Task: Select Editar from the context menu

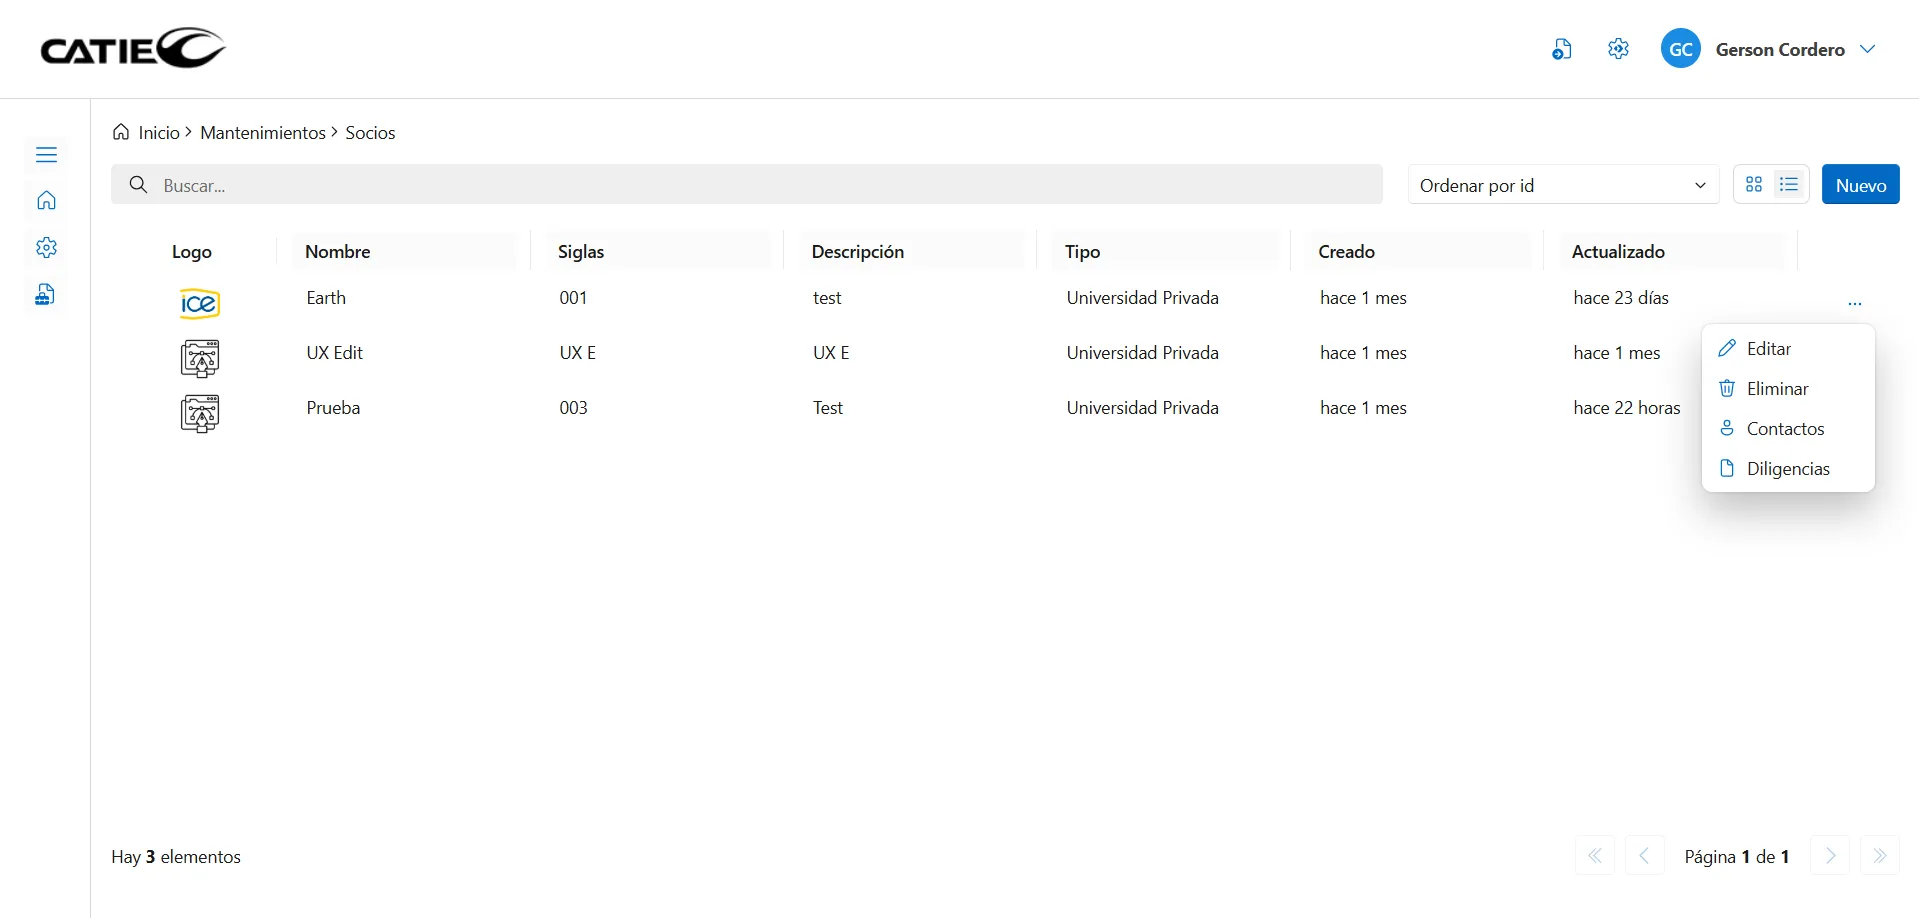Action: pos(1768,349)
